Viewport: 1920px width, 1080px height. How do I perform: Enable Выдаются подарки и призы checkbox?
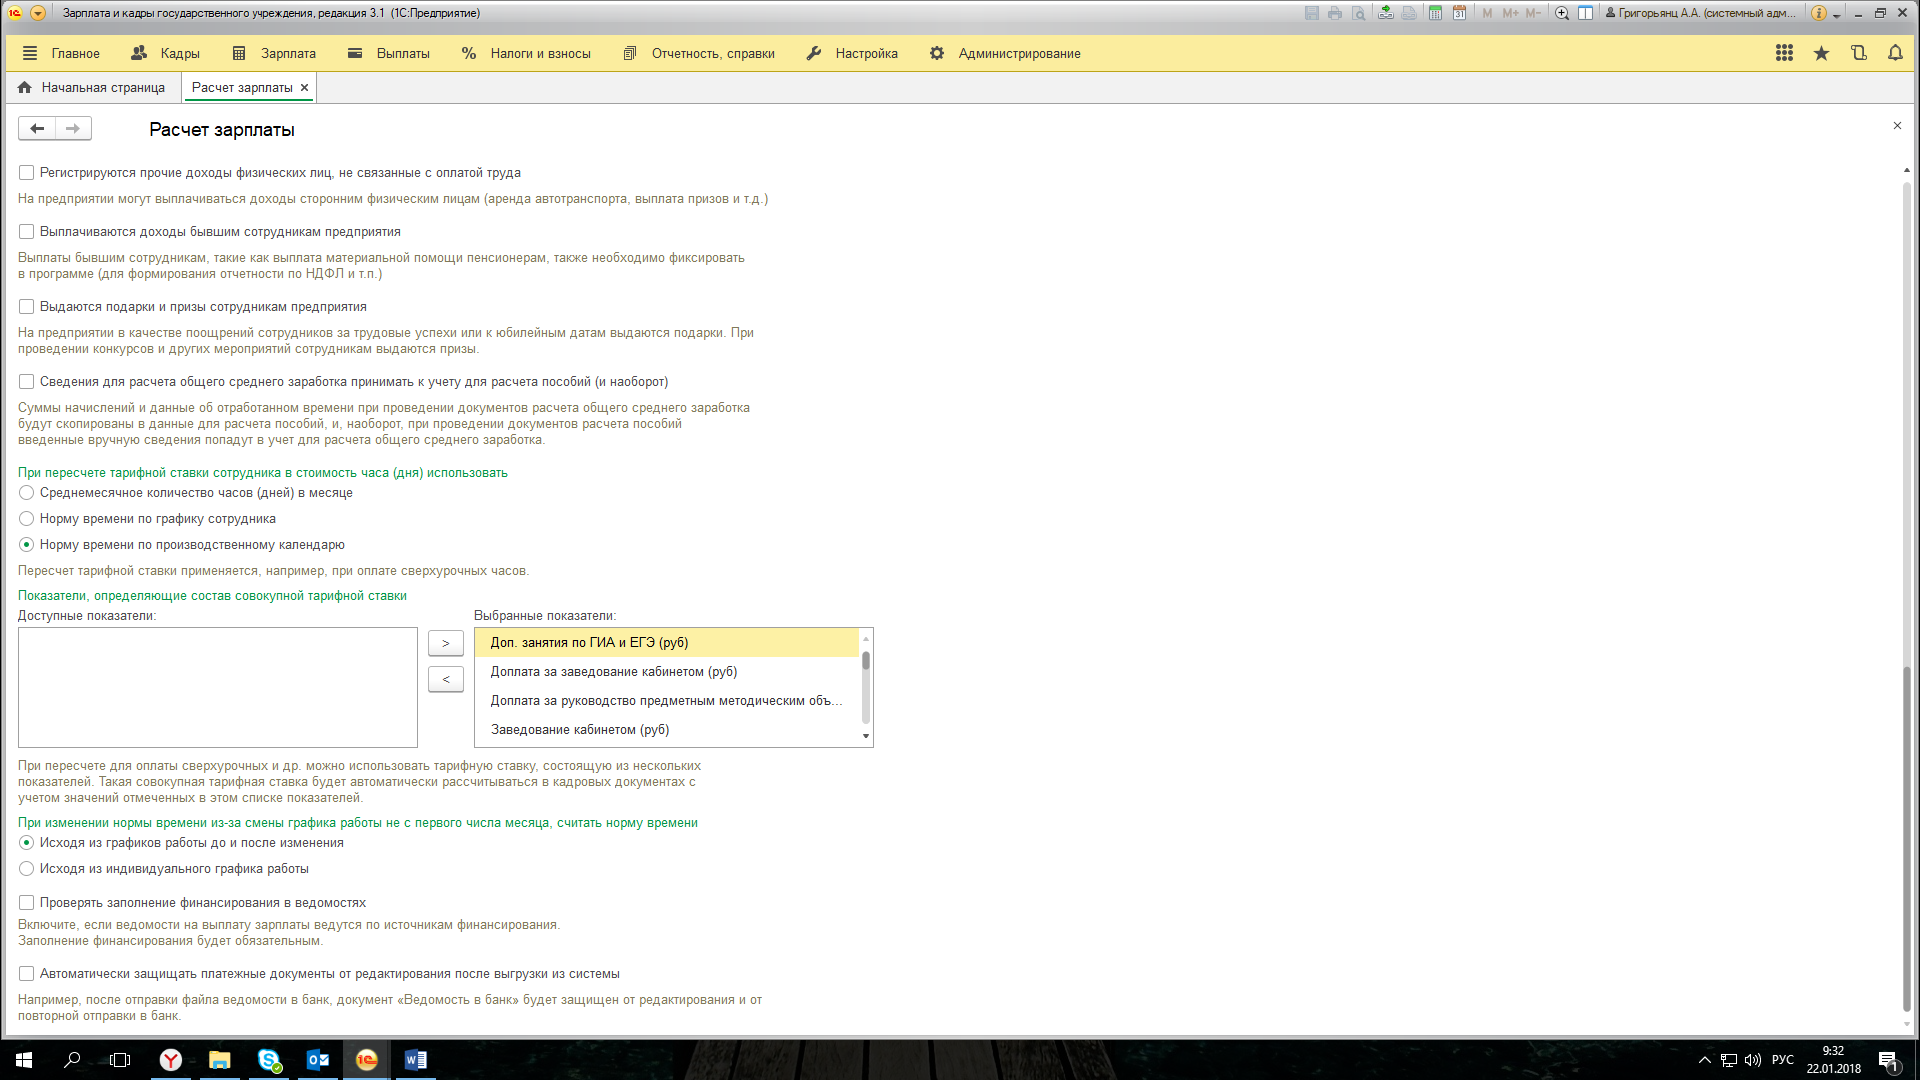pos(27,307)
